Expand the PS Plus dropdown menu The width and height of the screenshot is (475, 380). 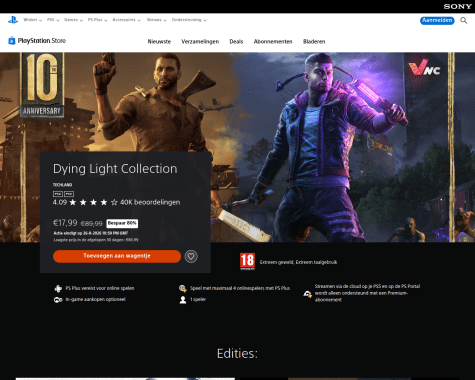pyautogui.click(x=97, y=20)
